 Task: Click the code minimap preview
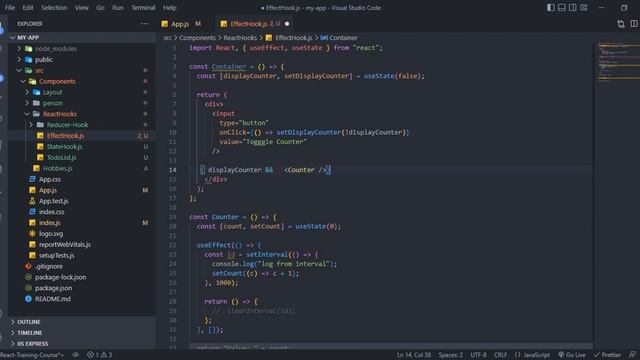617,62
